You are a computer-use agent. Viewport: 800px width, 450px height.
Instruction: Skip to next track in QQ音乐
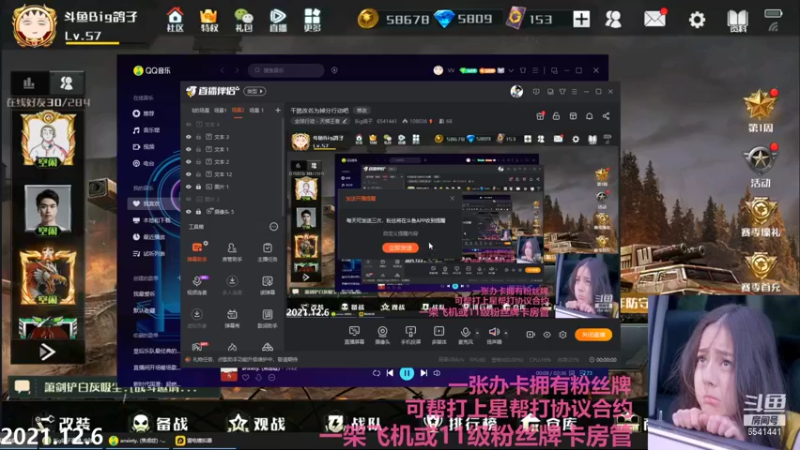coord(423,373)
